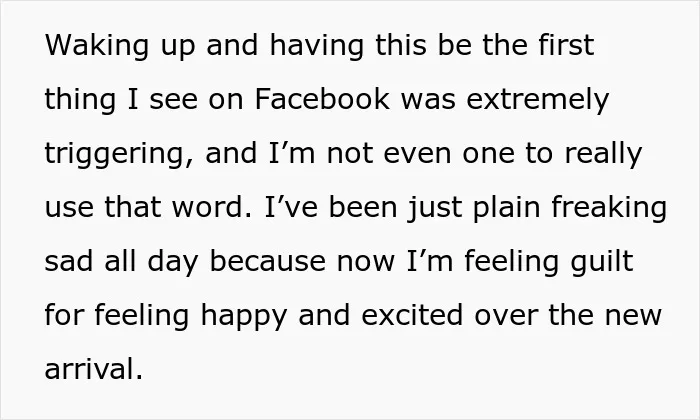Click the word "thing" starting the second line

pyautogui.click(x=80, y=100)
